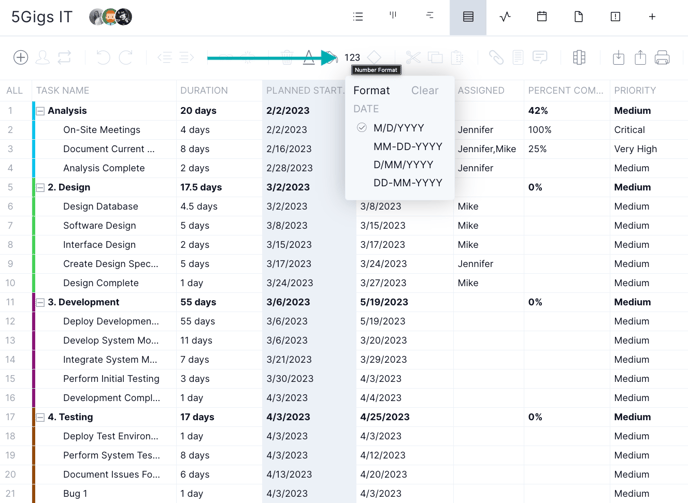Open the column settings icon

click(579, 57)
